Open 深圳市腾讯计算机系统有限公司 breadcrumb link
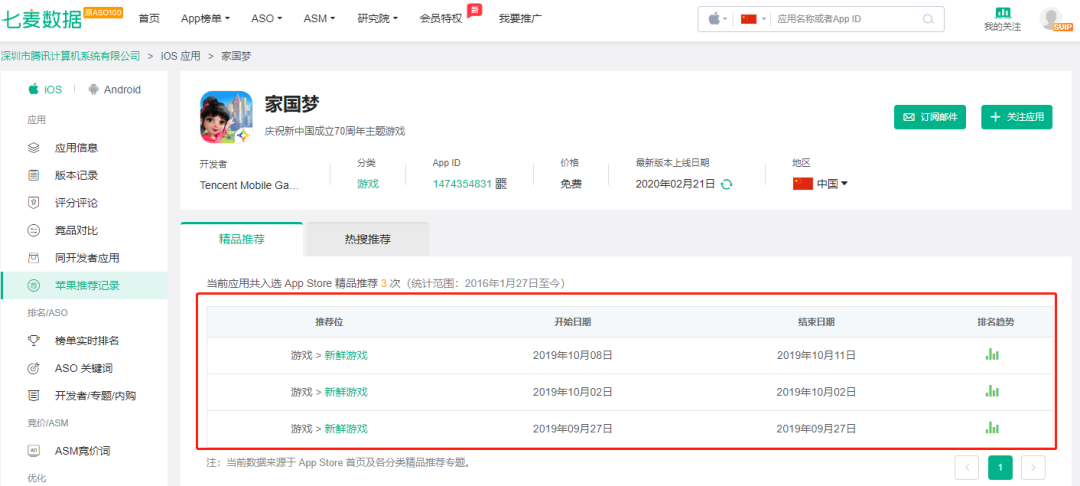The height and width of the screenshot is (486, 1080). pos(70,56)
